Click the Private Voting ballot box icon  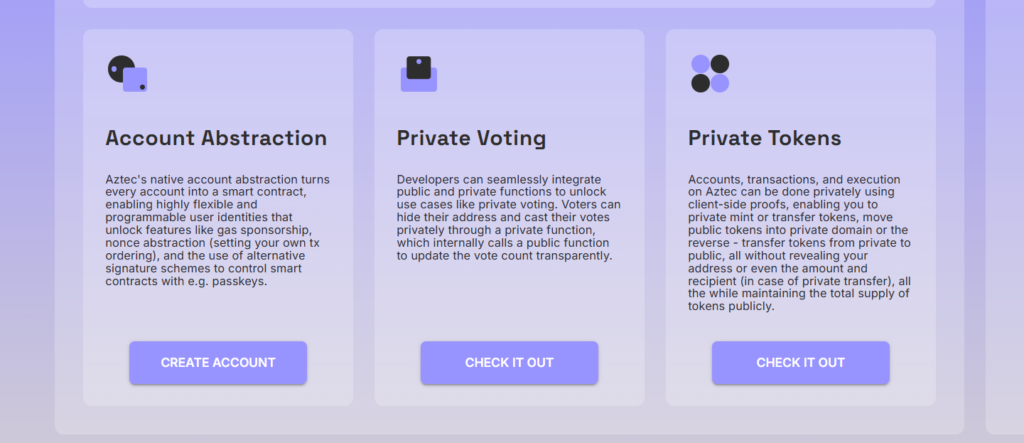[419, 74]
